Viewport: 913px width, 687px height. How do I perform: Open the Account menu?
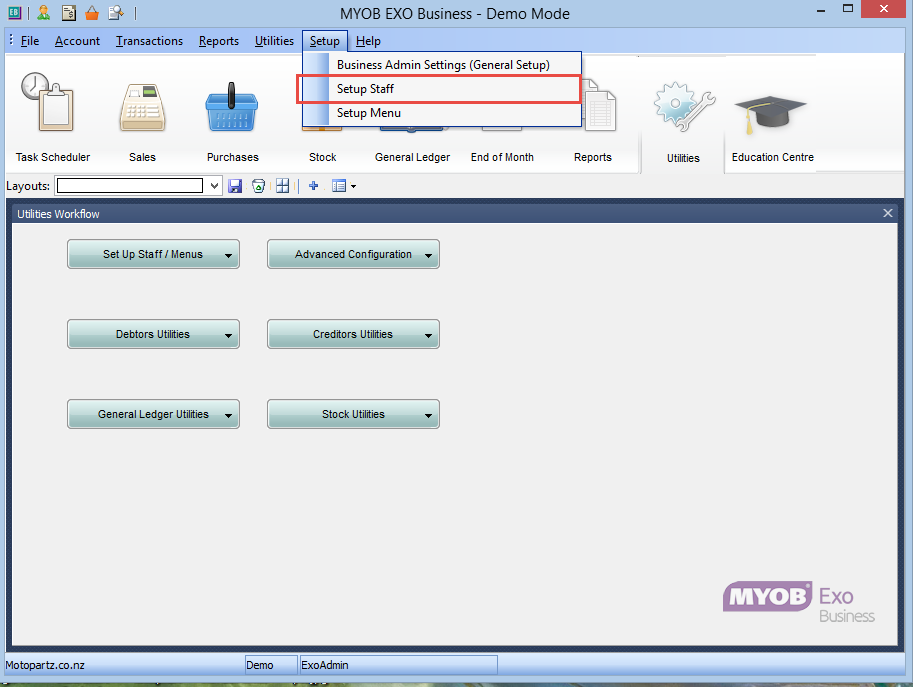(77, 41)
